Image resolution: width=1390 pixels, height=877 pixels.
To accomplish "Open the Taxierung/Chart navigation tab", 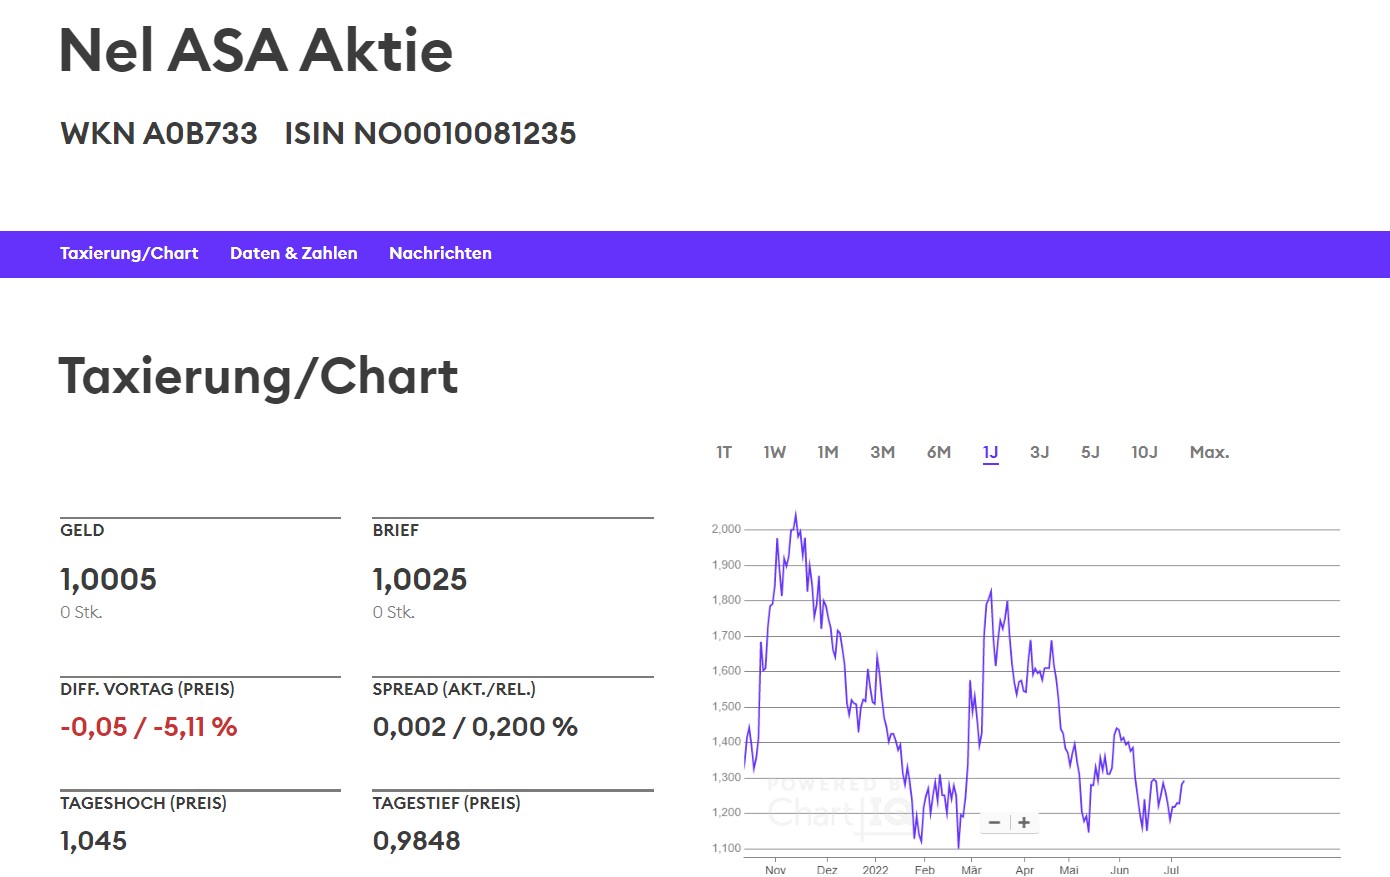I will [x=129, y=254].
